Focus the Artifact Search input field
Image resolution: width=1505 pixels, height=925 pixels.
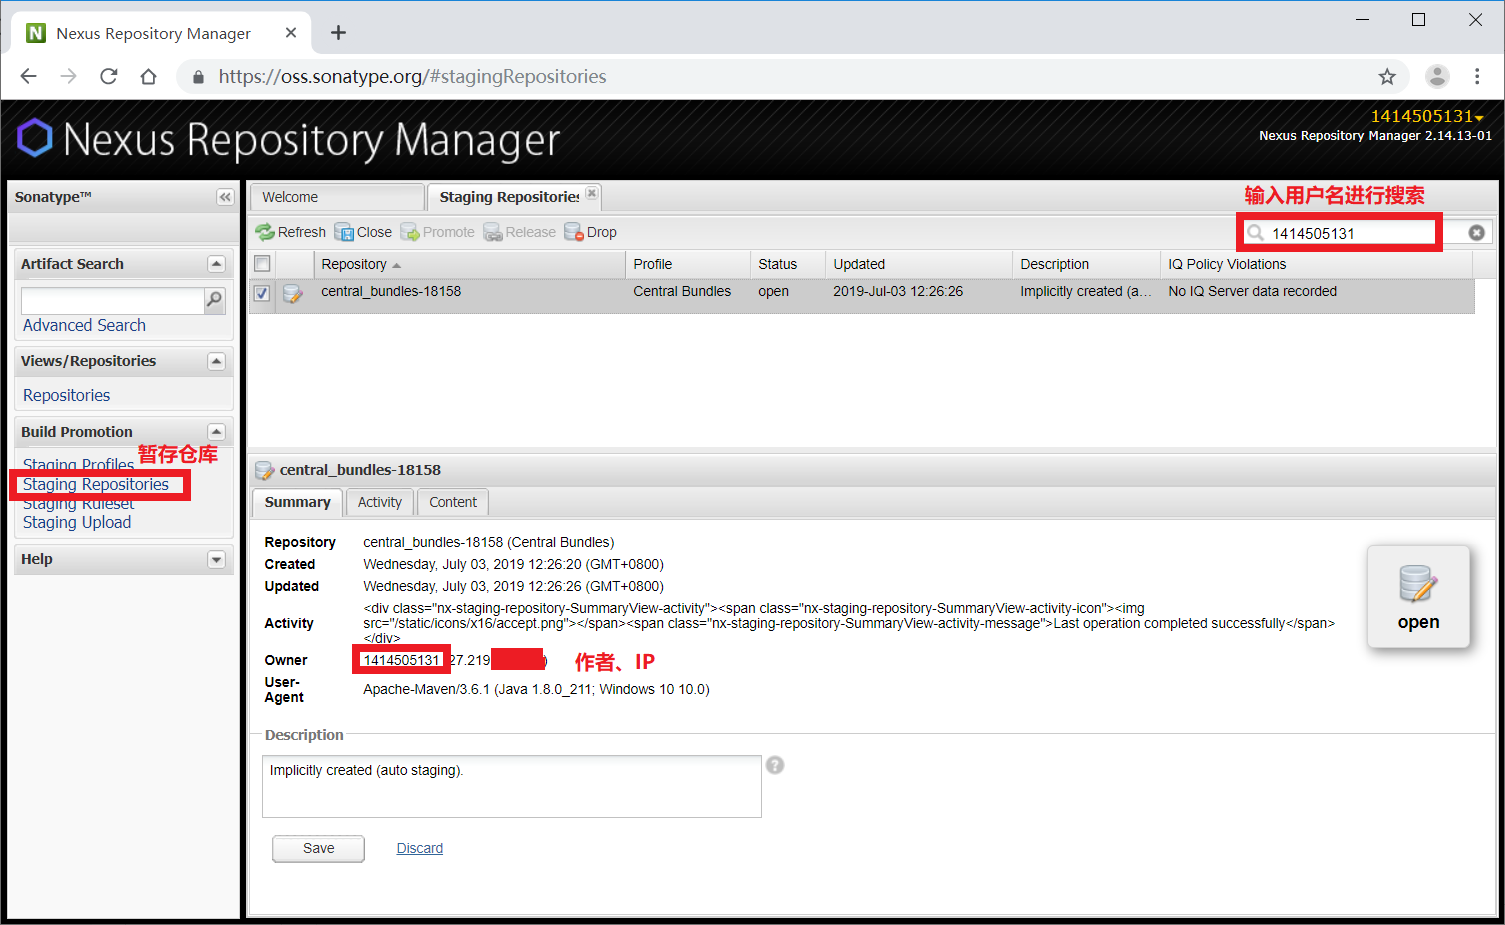pyautogui.click(x=112, y=300)
